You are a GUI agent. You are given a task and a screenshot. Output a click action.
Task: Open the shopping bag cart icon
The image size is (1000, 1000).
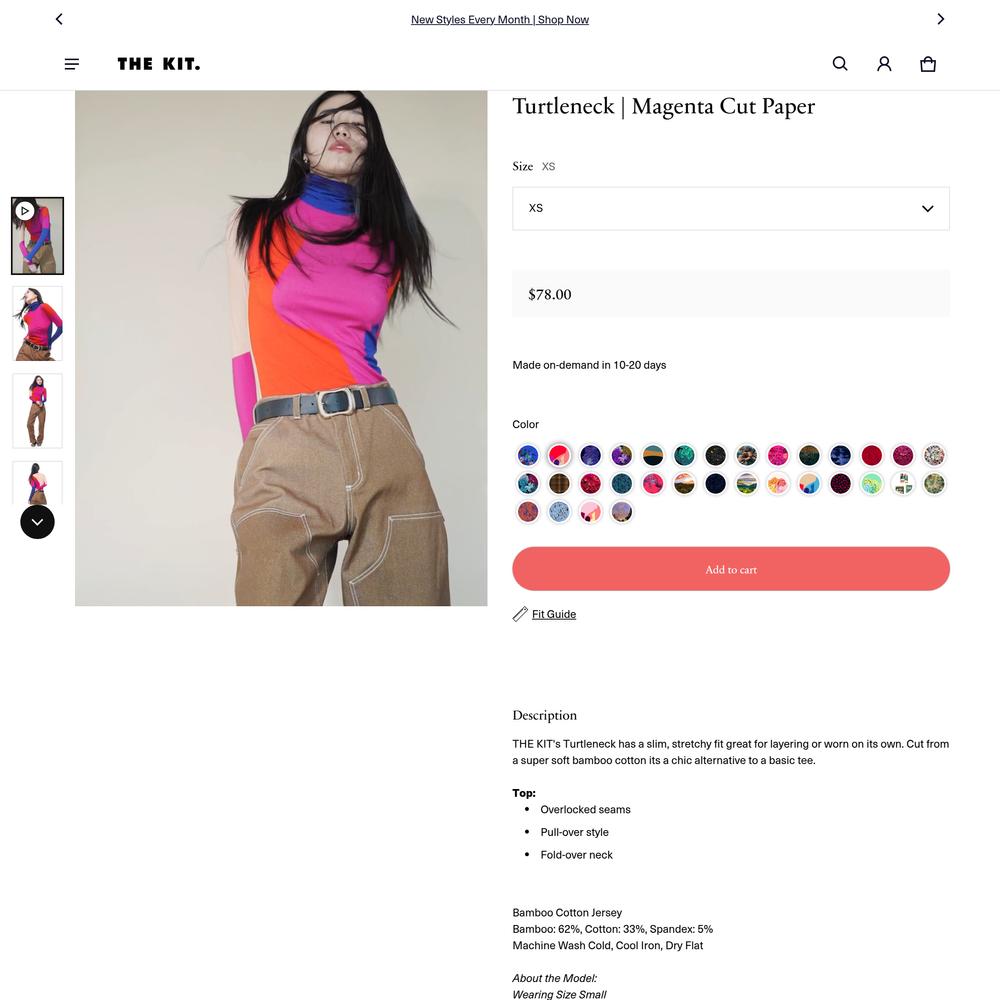(928, 64)
